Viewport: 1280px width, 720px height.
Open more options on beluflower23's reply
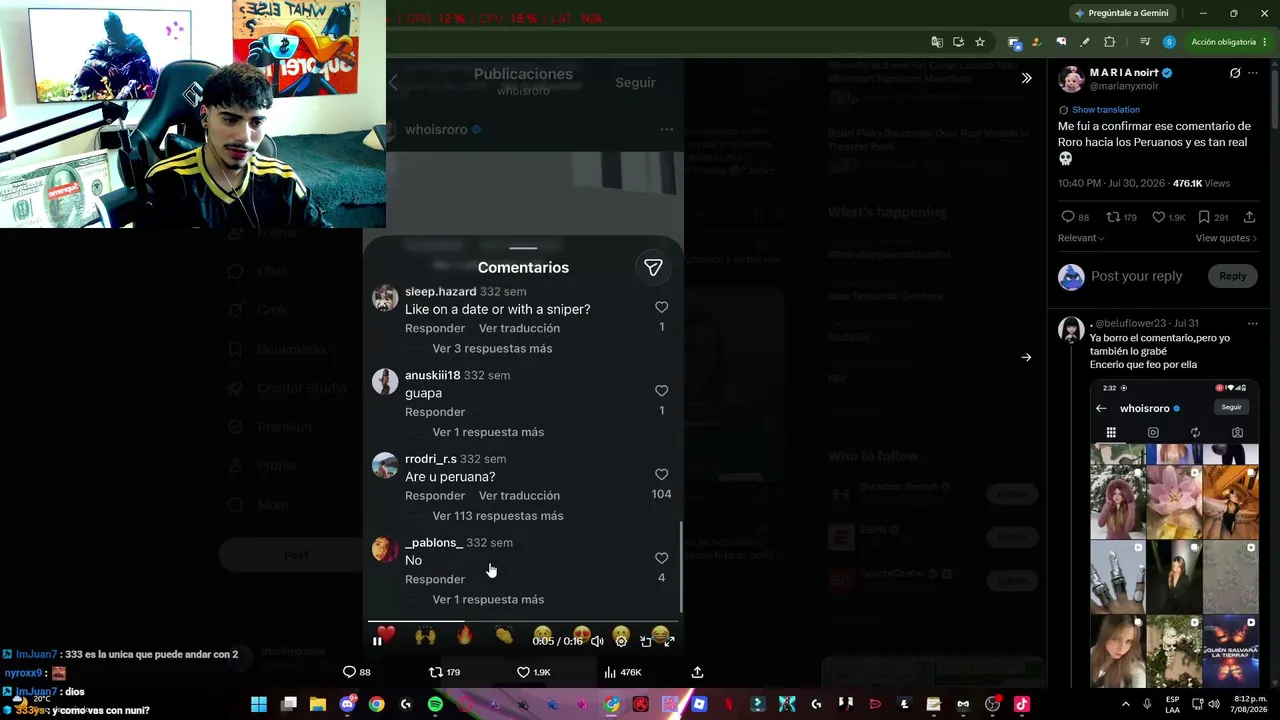(x=1253, y=324)
